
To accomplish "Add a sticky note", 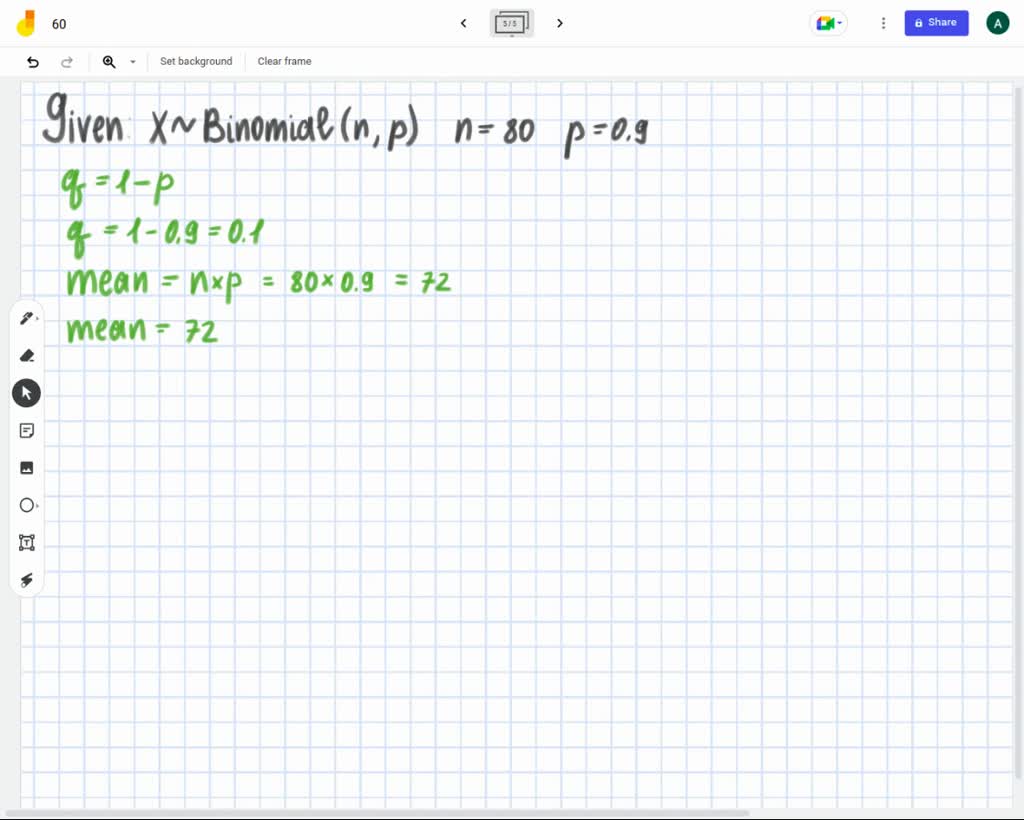I will (x=27, y=430).
